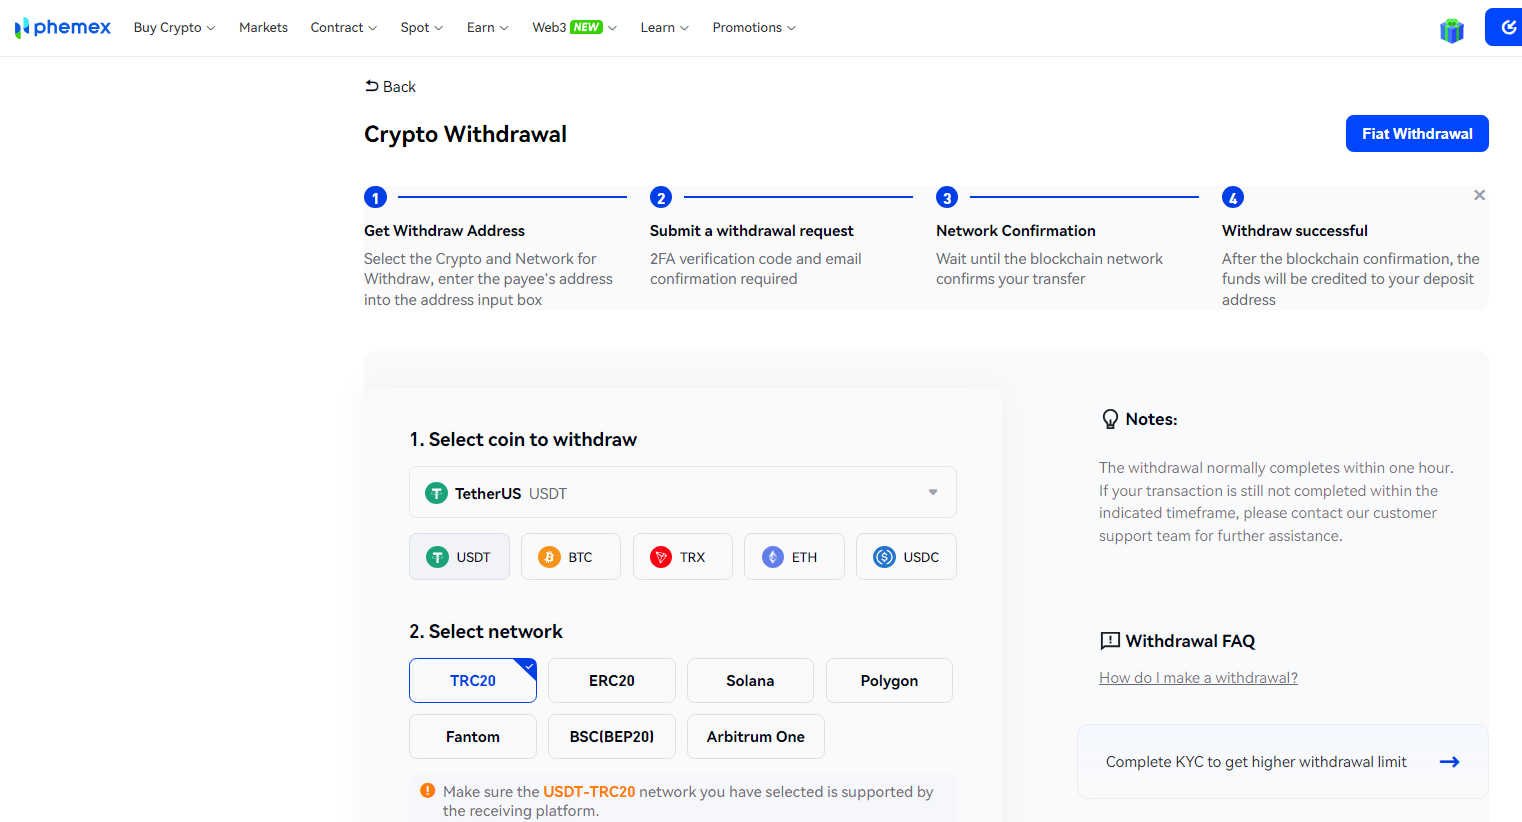Choose the BSC(BEP20) network
This screenshot has height=822, width=1522.
pyautogui.click(x=612, y=736)
